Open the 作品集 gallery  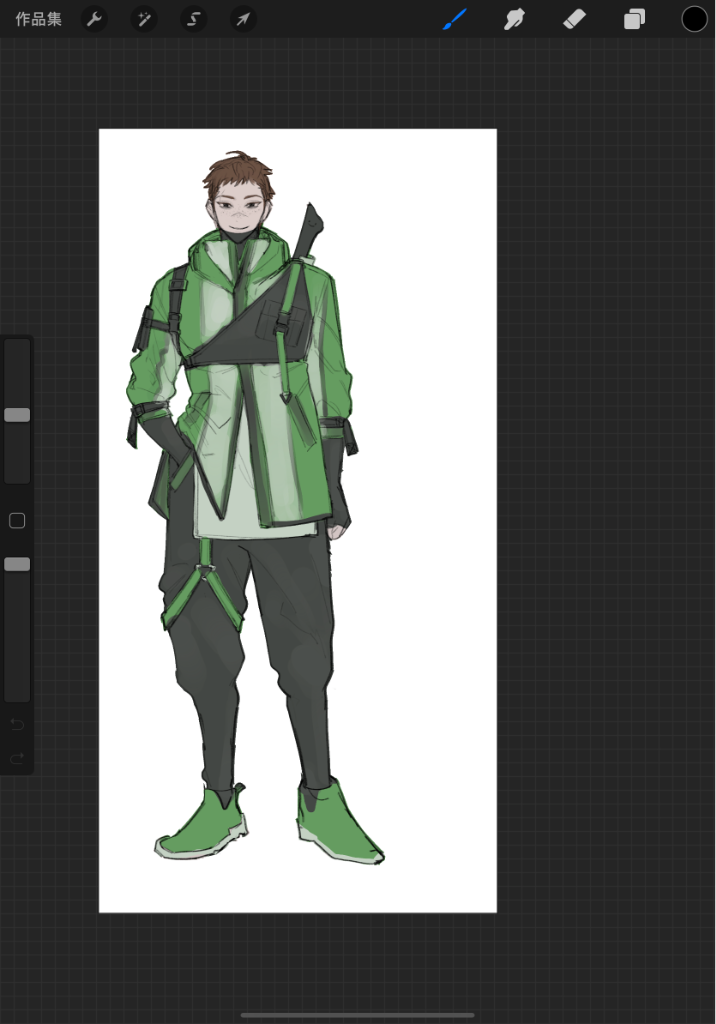[39, 20]
